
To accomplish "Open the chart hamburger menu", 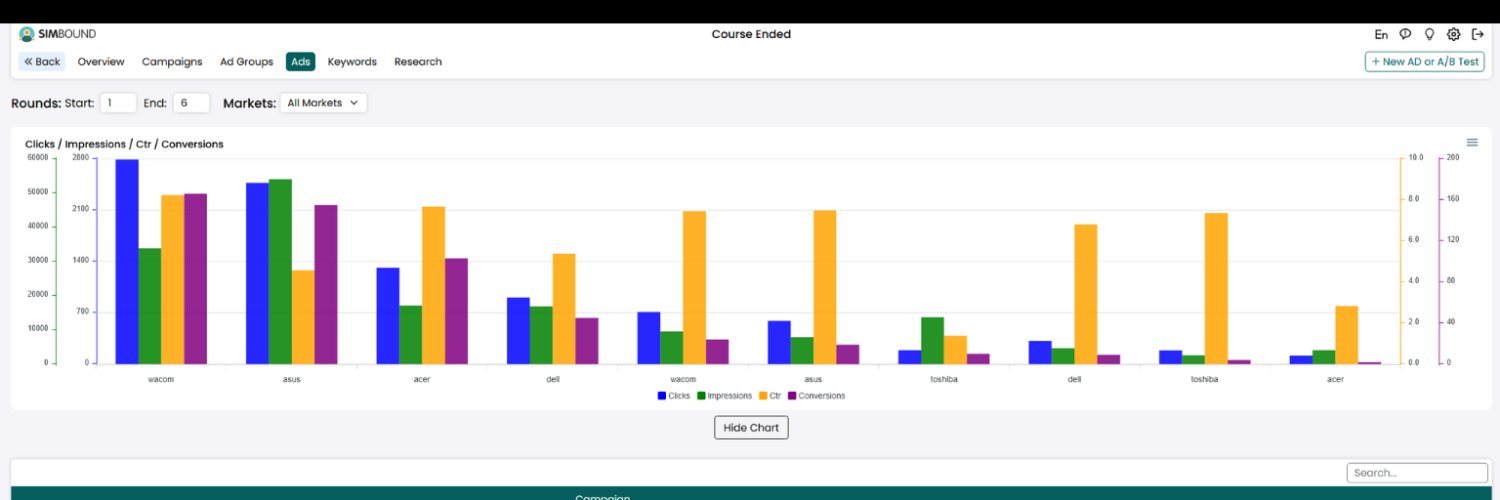I will (x=1472, y=142).
